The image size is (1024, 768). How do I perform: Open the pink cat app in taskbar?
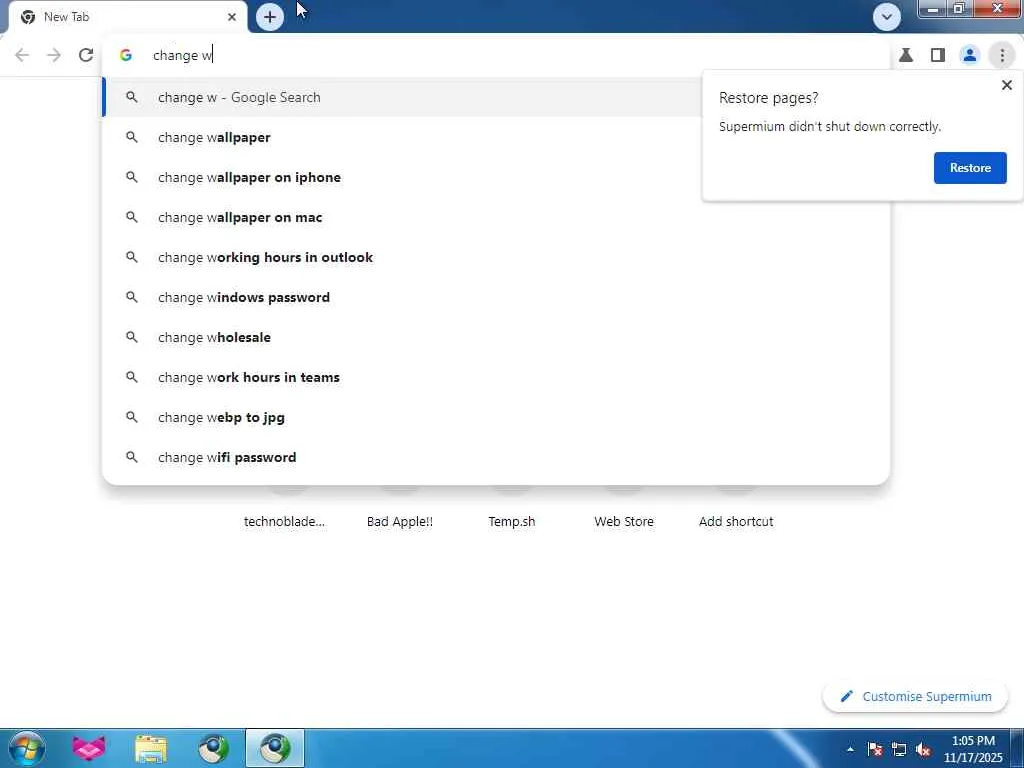[x=88, y=748]
